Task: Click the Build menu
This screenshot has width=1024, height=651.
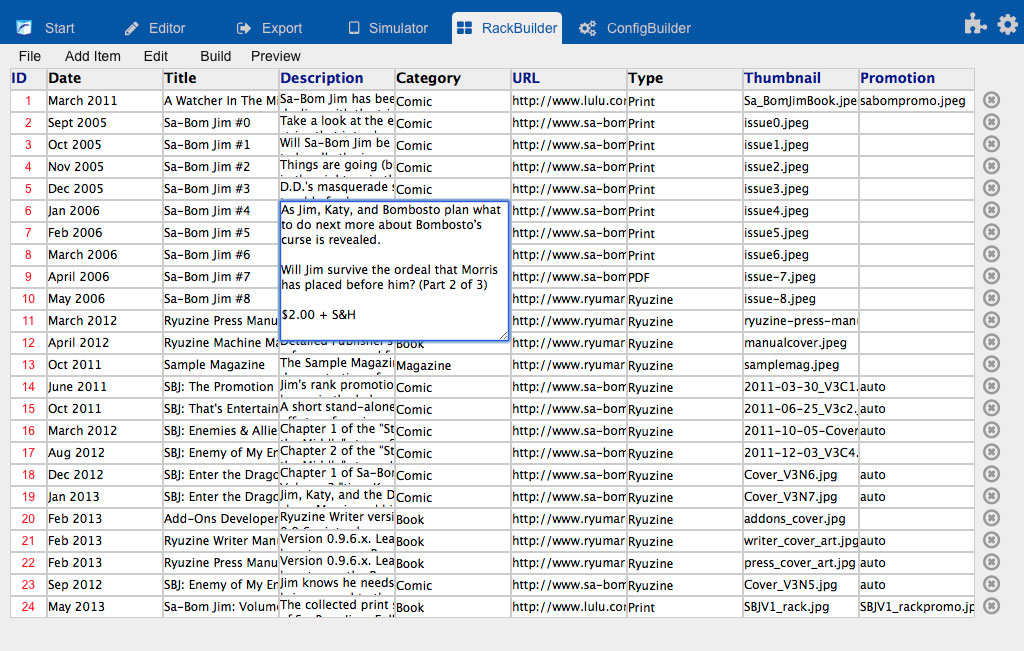Action: (x=215, y=56)
